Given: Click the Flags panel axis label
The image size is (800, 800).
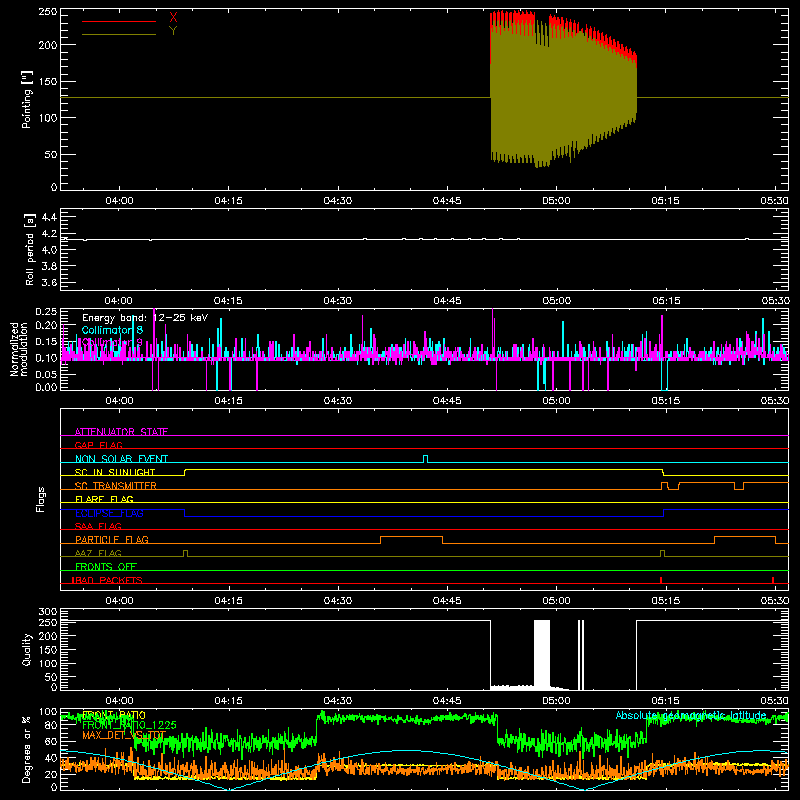Looking at the screenshot, I should pyautogui.click(x=40, y=499).
